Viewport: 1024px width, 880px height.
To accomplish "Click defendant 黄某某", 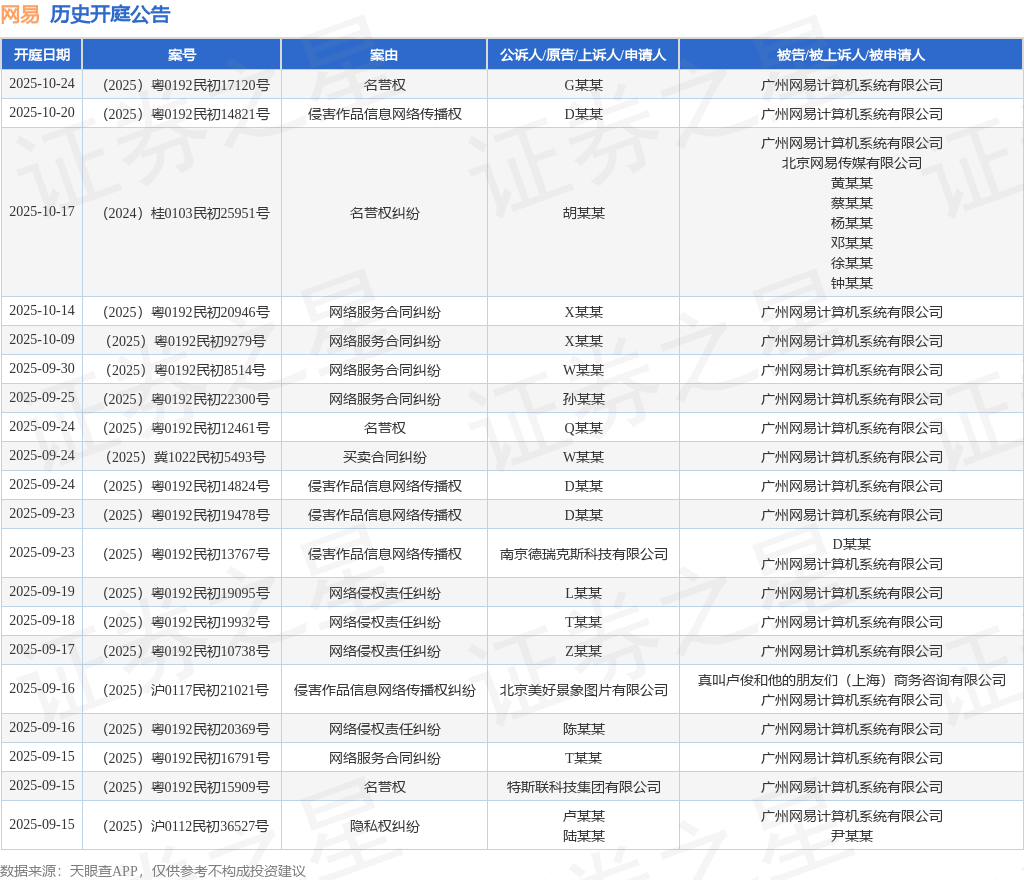I will click(852, 183).
